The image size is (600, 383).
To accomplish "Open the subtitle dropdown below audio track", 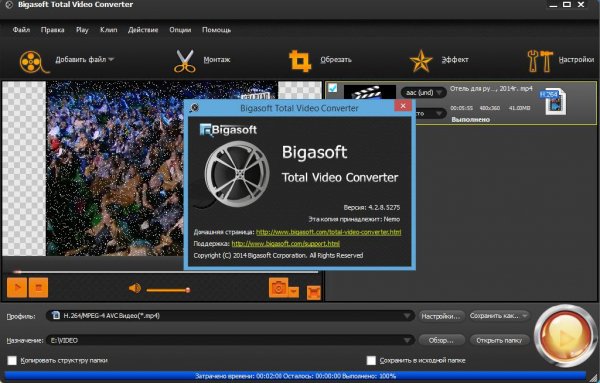I will (x=430, y=114).
